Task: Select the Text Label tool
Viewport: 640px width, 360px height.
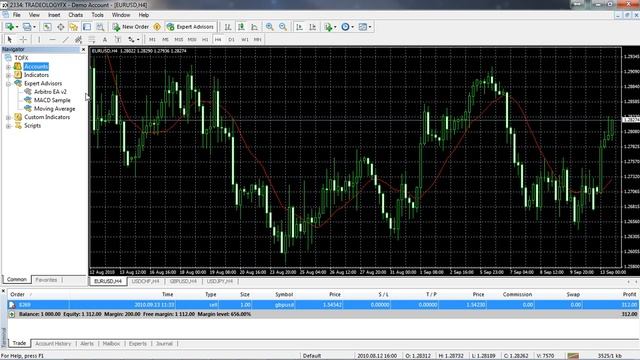Action: click(118, 40)
